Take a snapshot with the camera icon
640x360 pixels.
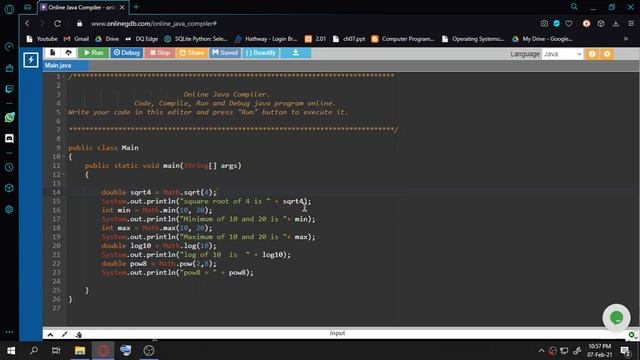point(544,24)
